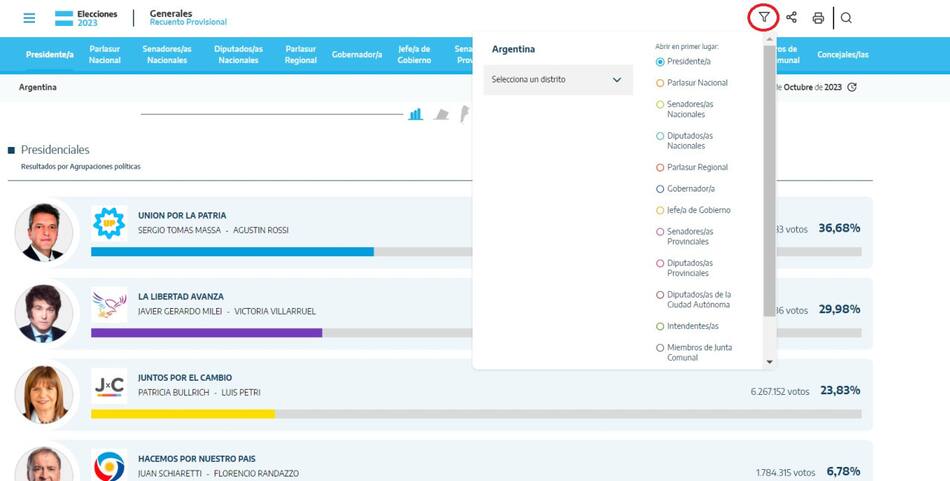950x481 pixels.
Task: Switch to the bar chart view icon
Action: pyautogui.click(x=415, y=115)
